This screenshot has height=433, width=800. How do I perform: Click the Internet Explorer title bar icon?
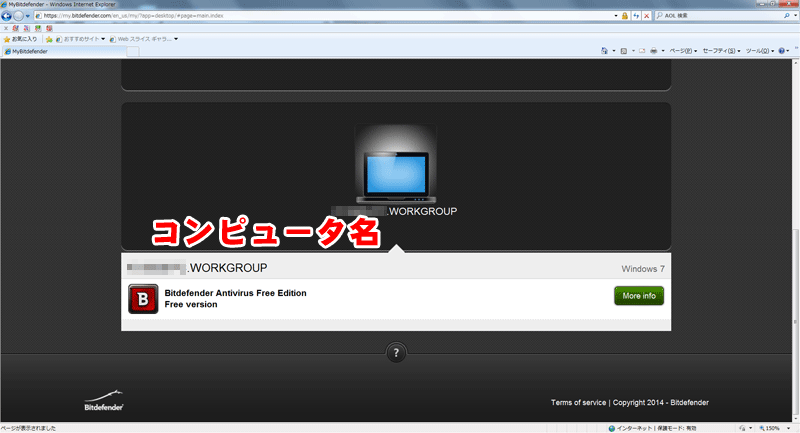[x=4, y=4]
